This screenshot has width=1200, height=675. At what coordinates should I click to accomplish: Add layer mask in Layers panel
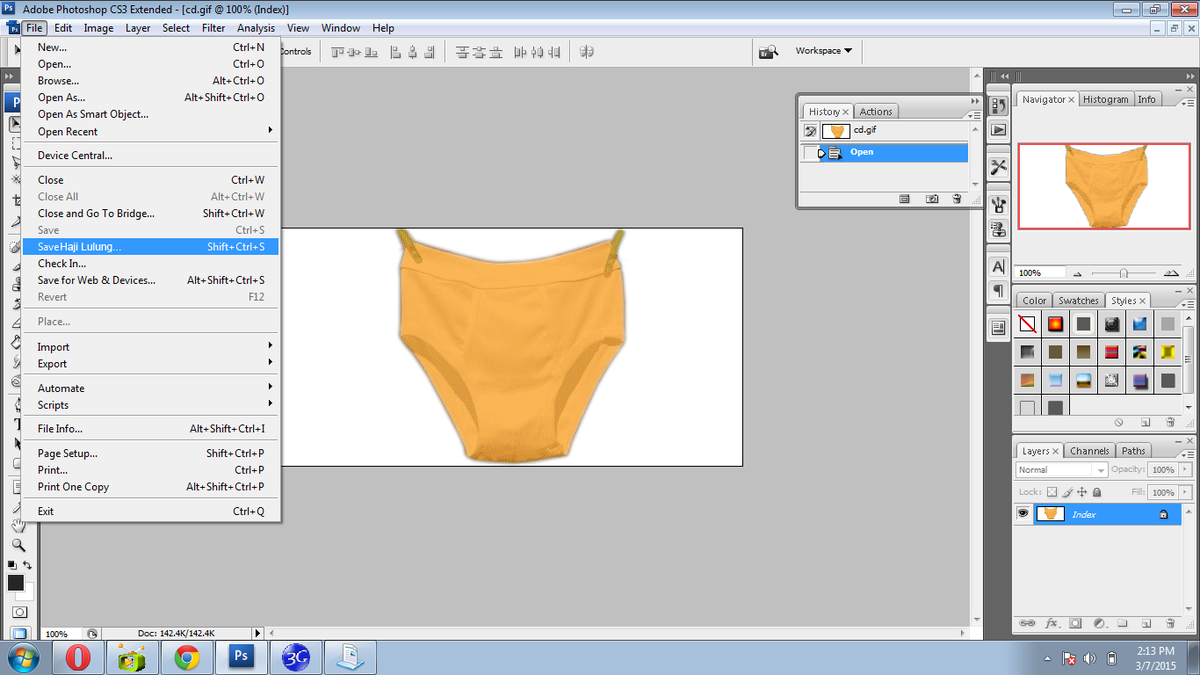tap(1076, 623)
